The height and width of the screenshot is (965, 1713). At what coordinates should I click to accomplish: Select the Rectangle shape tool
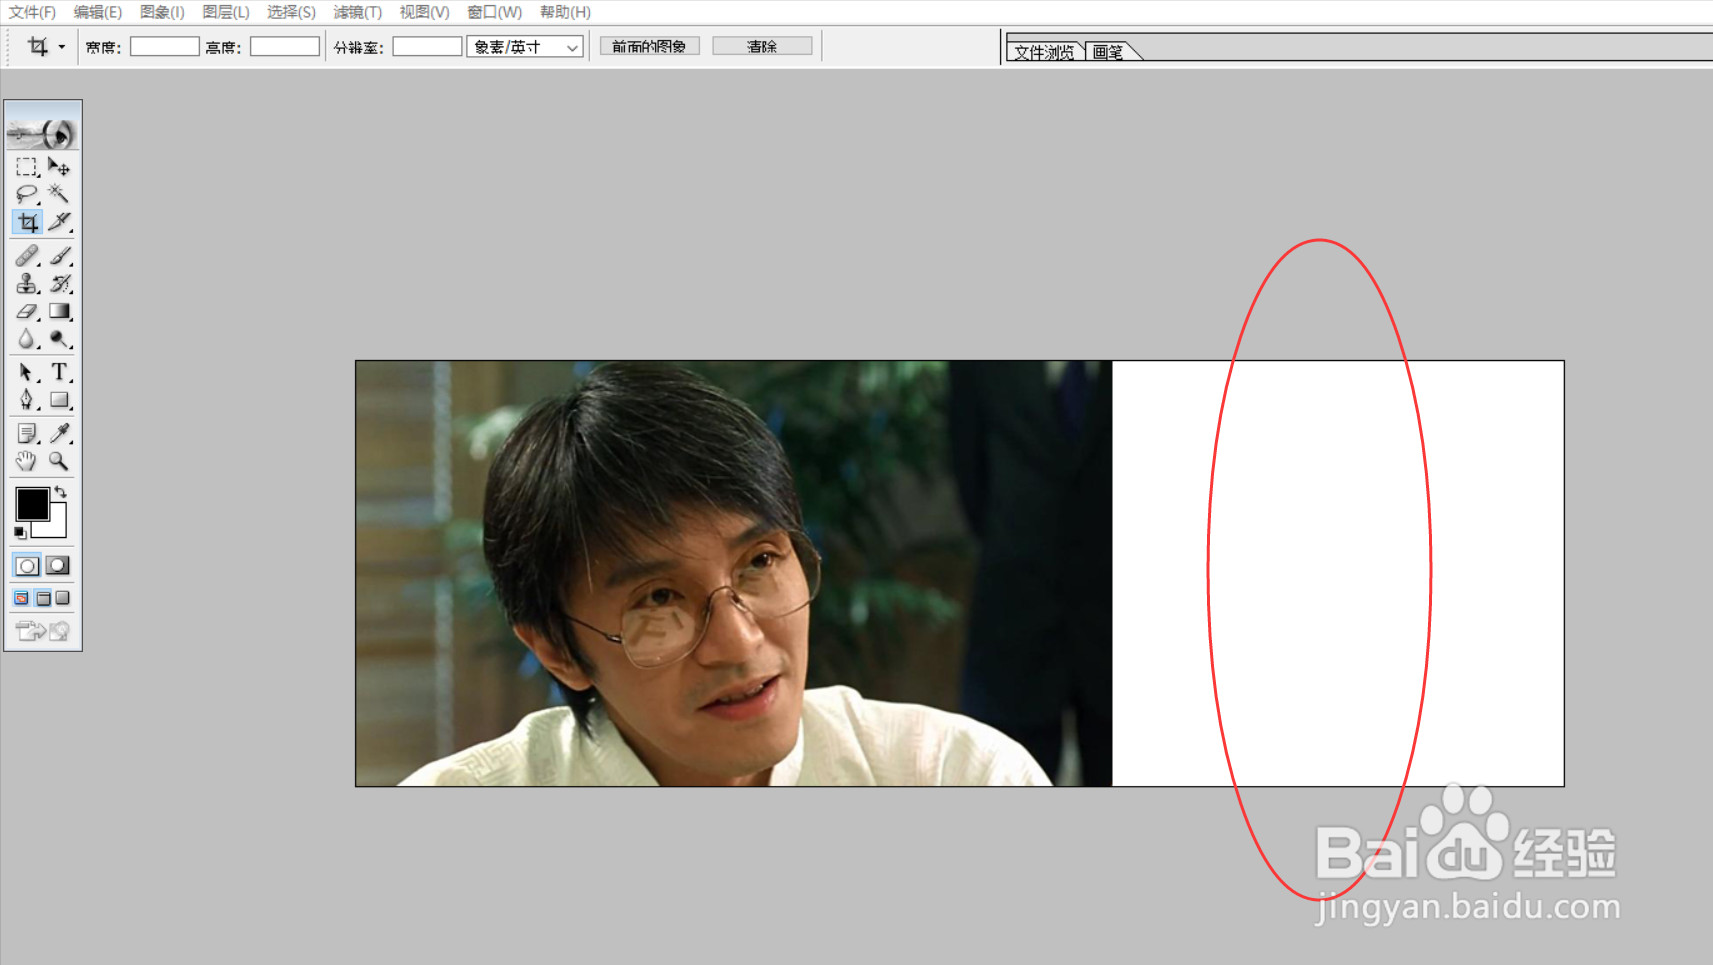point(59,400)
